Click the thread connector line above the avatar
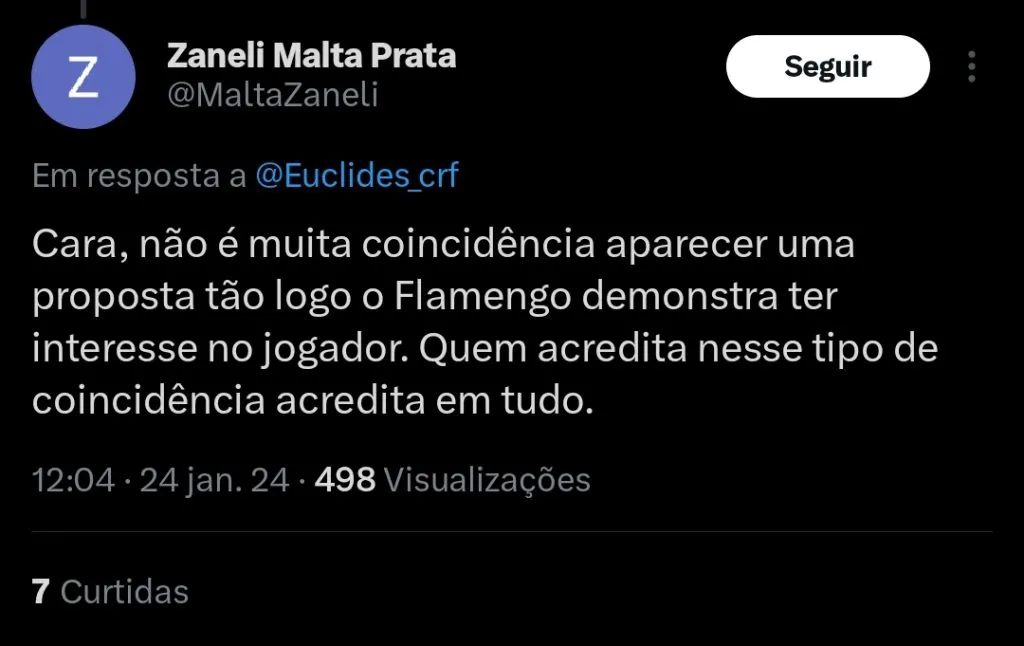Screen dimensions: 1024x646 coord(83,6)
